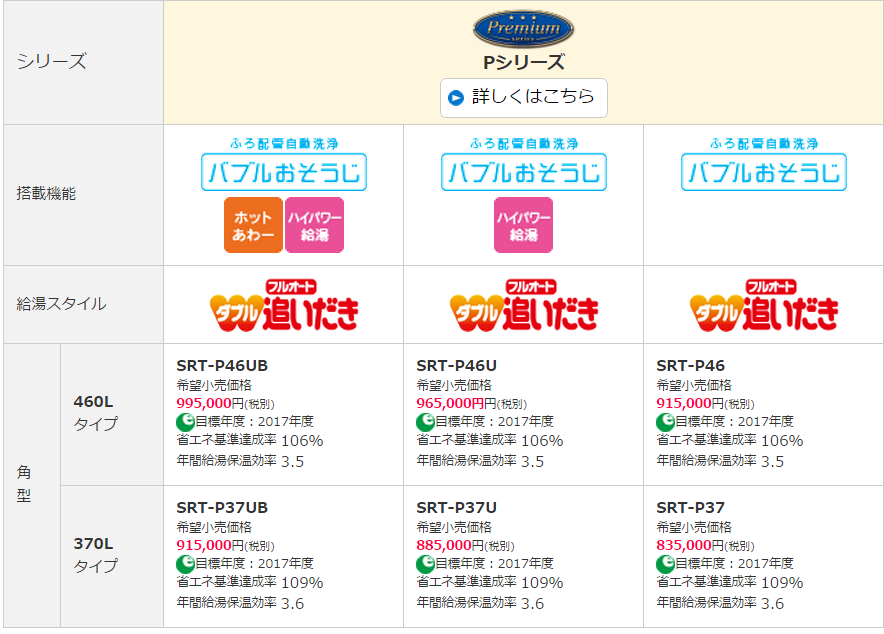This screenshot has height=634, width=884.
Task: Click ハイパワー給湯 icon in the middle column
Action: click(x=523, y=225)
